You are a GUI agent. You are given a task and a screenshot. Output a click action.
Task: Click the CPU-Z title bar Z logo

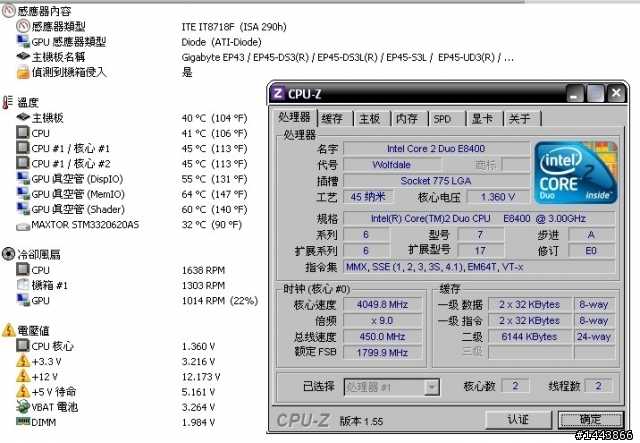pos(278,93)
